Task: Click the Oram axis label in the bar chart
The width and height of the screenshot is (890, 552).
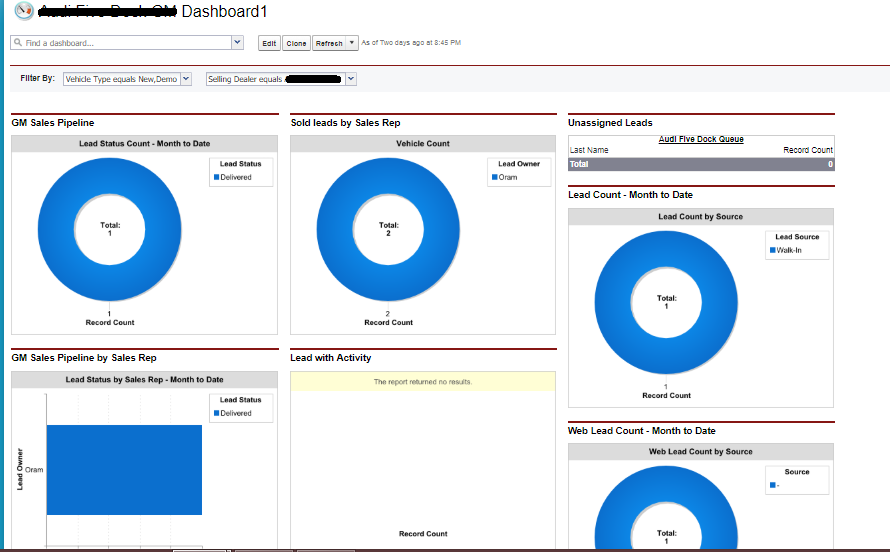Action: [x=34, y=470]
